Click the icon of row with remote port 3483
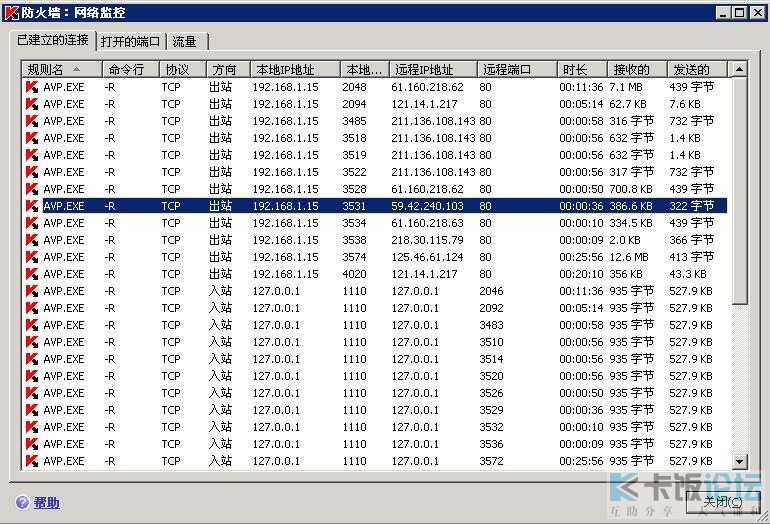Image resolution: width=770 pixels, height=524 pixels. click(x=32, y=325)
